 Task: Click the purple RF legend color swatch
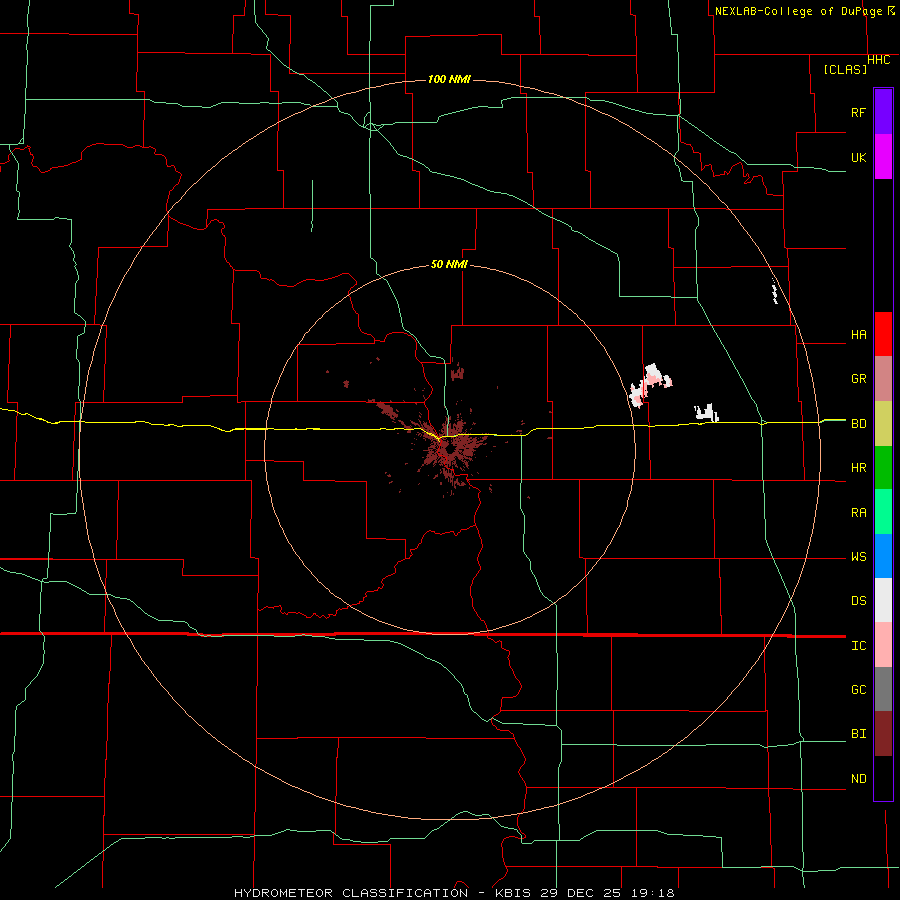click(883, 112)
